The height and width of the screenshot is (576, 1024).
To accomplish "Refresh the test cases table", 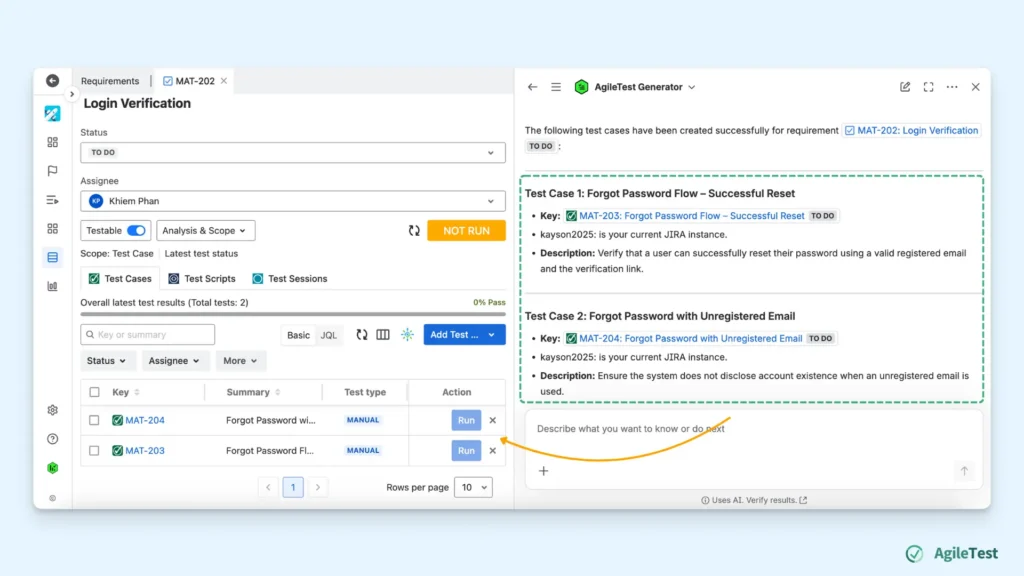I will pos(362,334).
